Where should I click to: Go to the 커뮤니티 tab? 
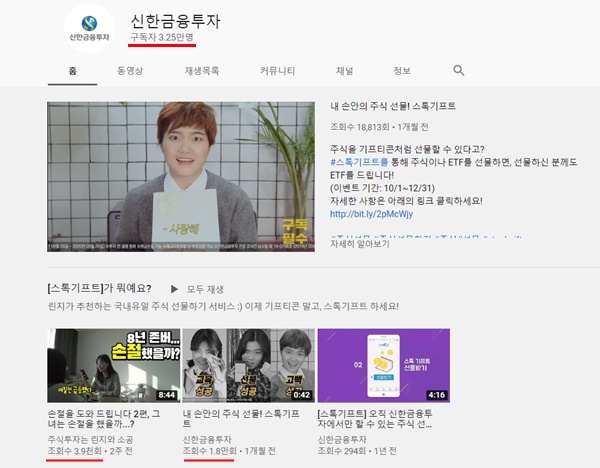[277, 71]
